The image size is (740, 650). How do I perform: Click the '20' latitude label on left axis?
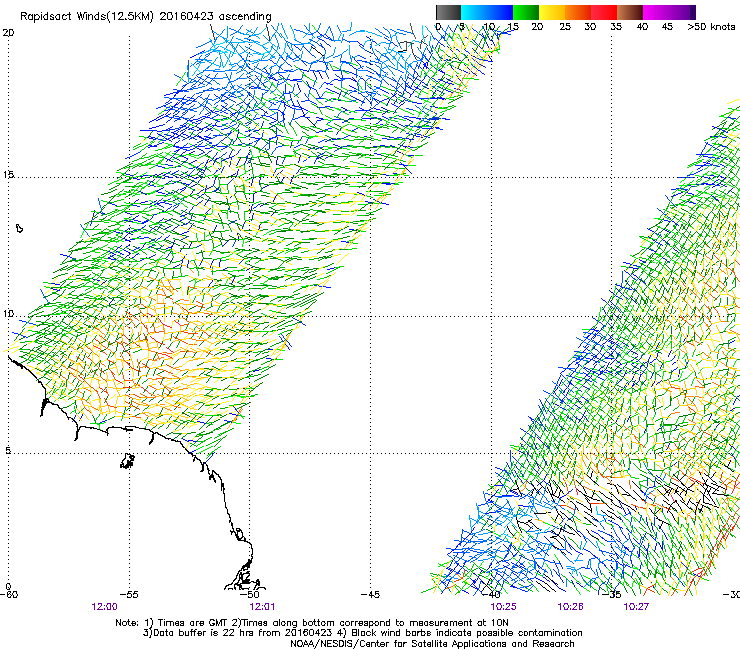[8, 33]
